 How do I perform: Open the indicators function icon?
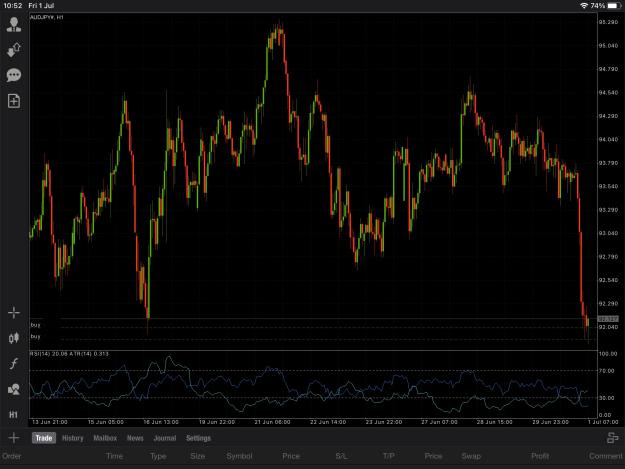(x=14, y=363)
